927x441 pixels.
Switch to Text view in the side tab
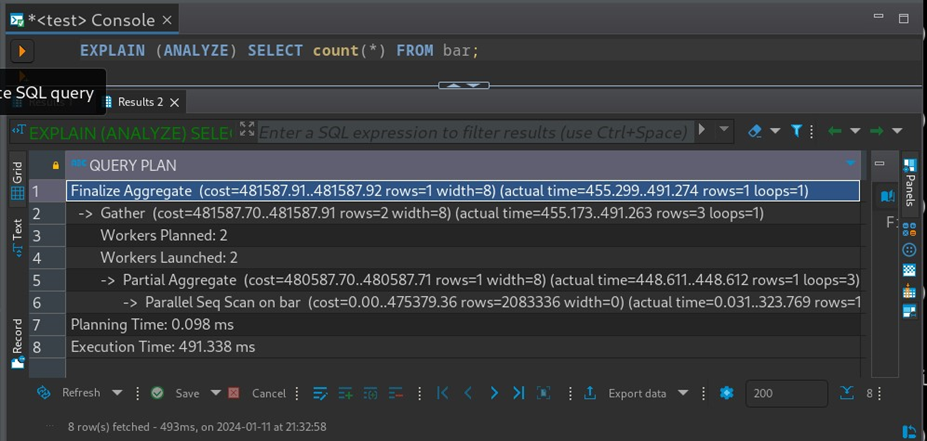(18, 237)
